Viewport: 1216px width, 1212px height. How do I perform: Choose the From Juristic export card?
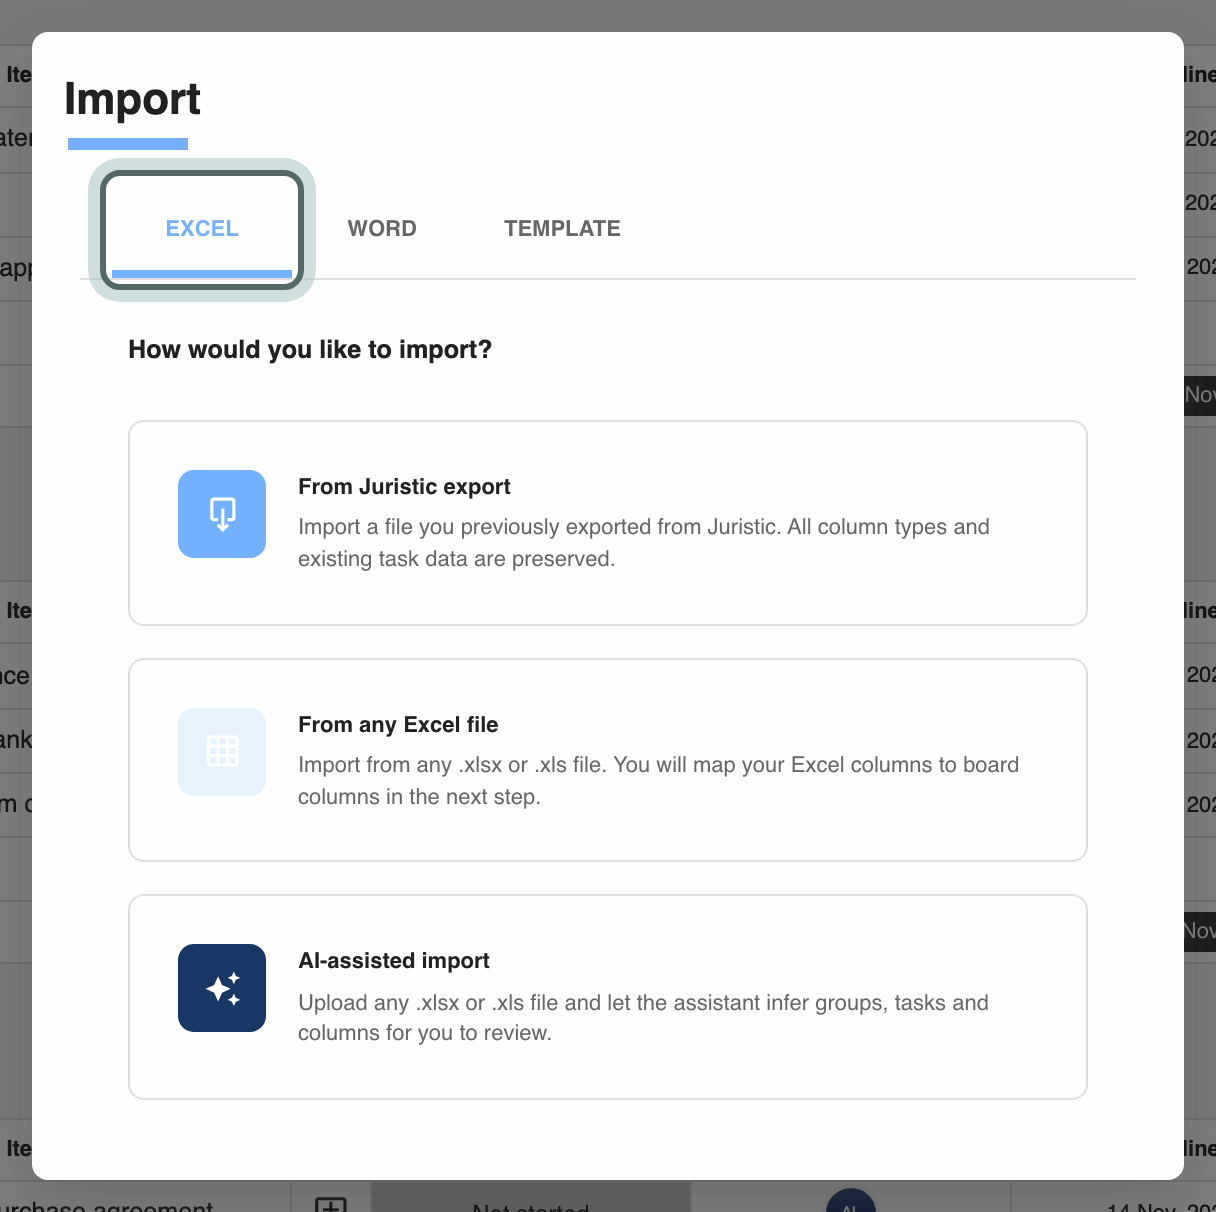coord(608,523)
